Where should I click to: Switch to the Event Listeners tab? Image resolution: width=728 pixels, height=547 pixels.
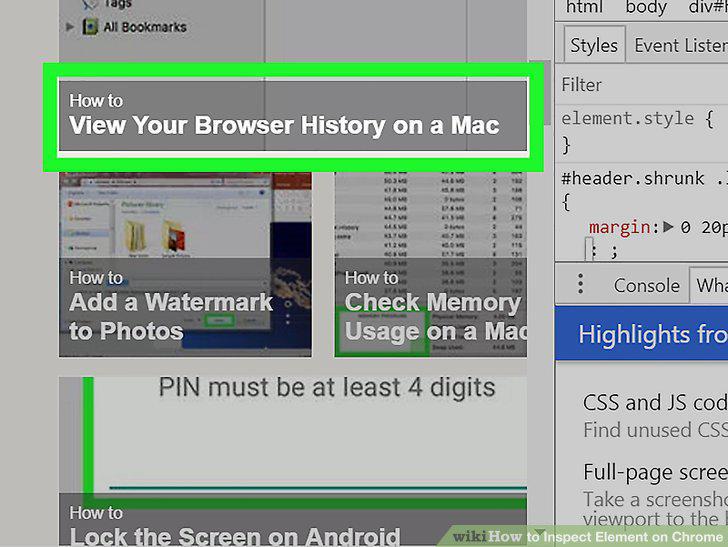[x=679, y=46]
